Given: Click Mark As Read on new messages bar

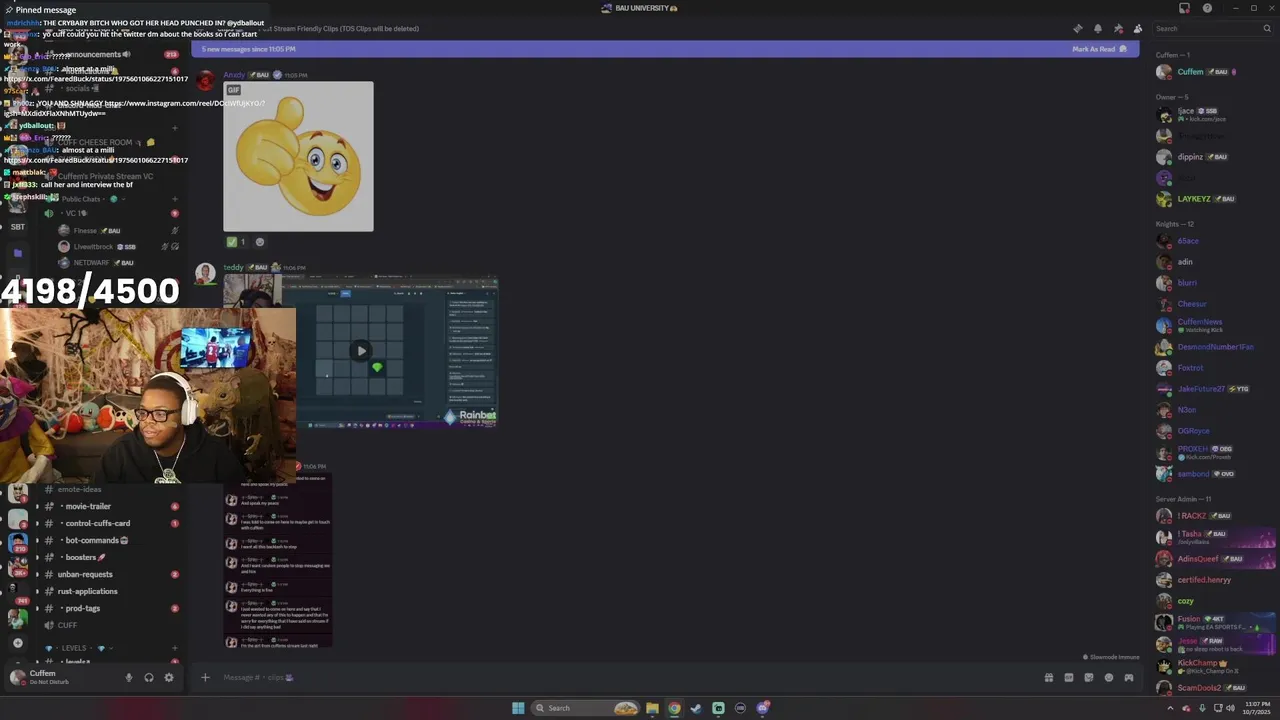Looking at the screenshot, I should [x=1098, y=49].
